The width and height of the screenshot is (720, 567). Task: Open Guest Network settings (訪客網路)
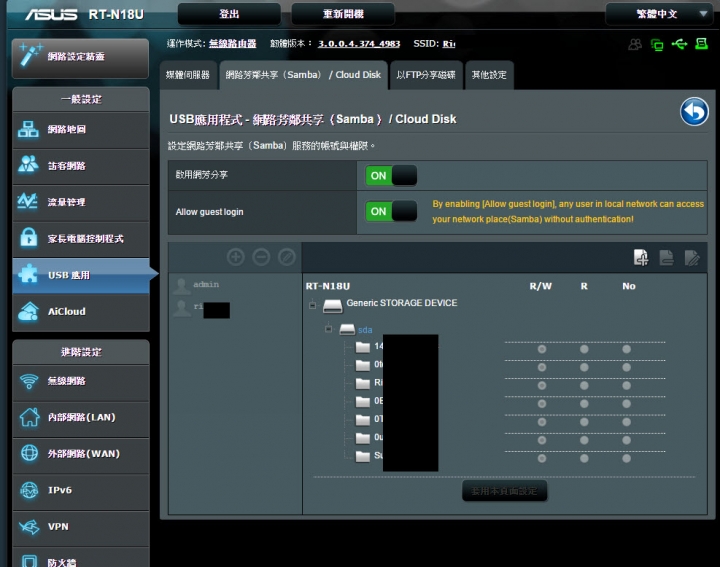(81, 166)
